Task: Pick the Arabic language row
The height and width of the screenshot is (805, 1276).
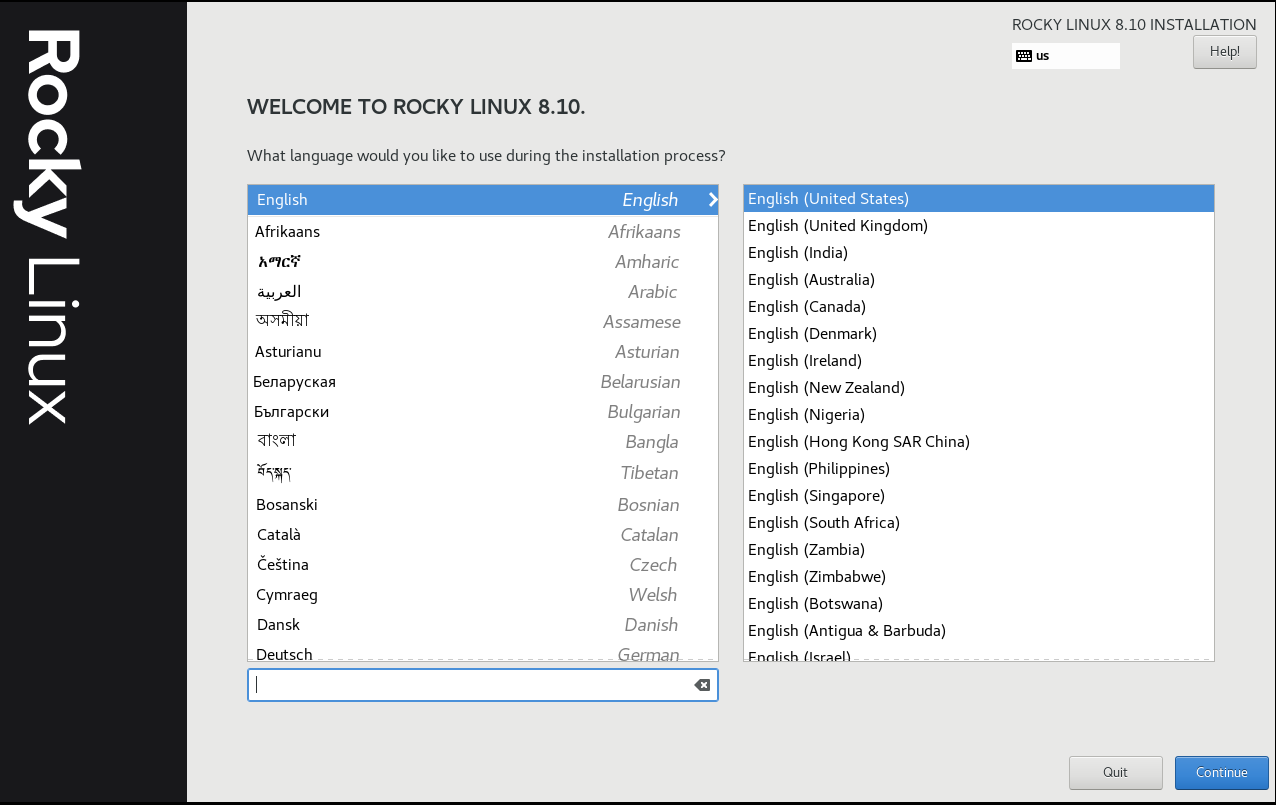Action: click(x=483, y=291)
